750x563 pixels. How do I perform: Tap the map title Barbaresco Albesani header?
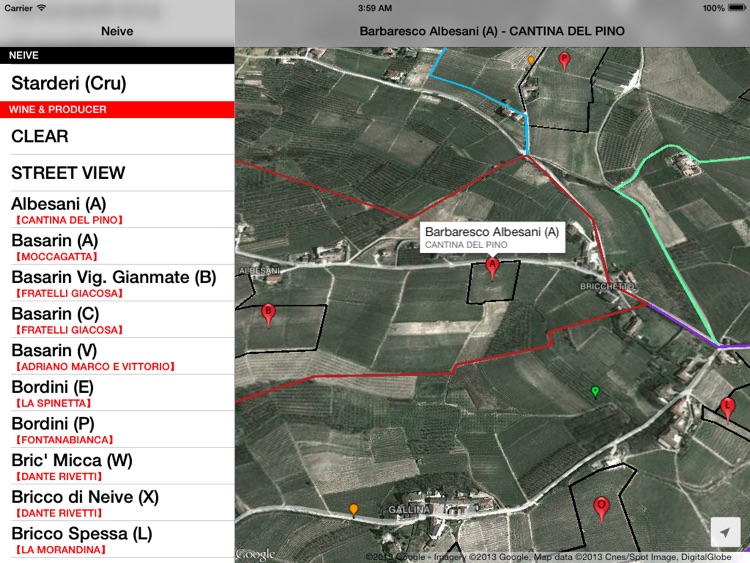click(x=492, y=31)
